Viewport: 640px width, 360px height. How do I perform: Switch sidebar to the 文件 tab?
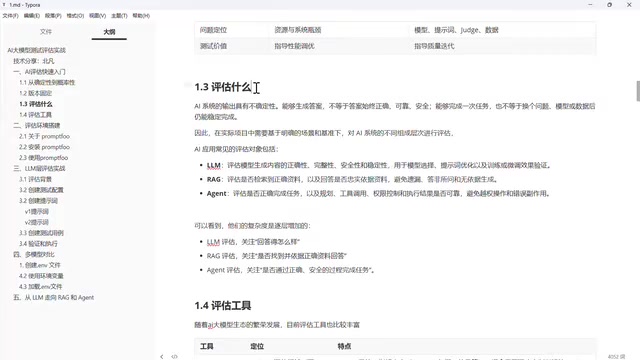click(x=46, y=31)
